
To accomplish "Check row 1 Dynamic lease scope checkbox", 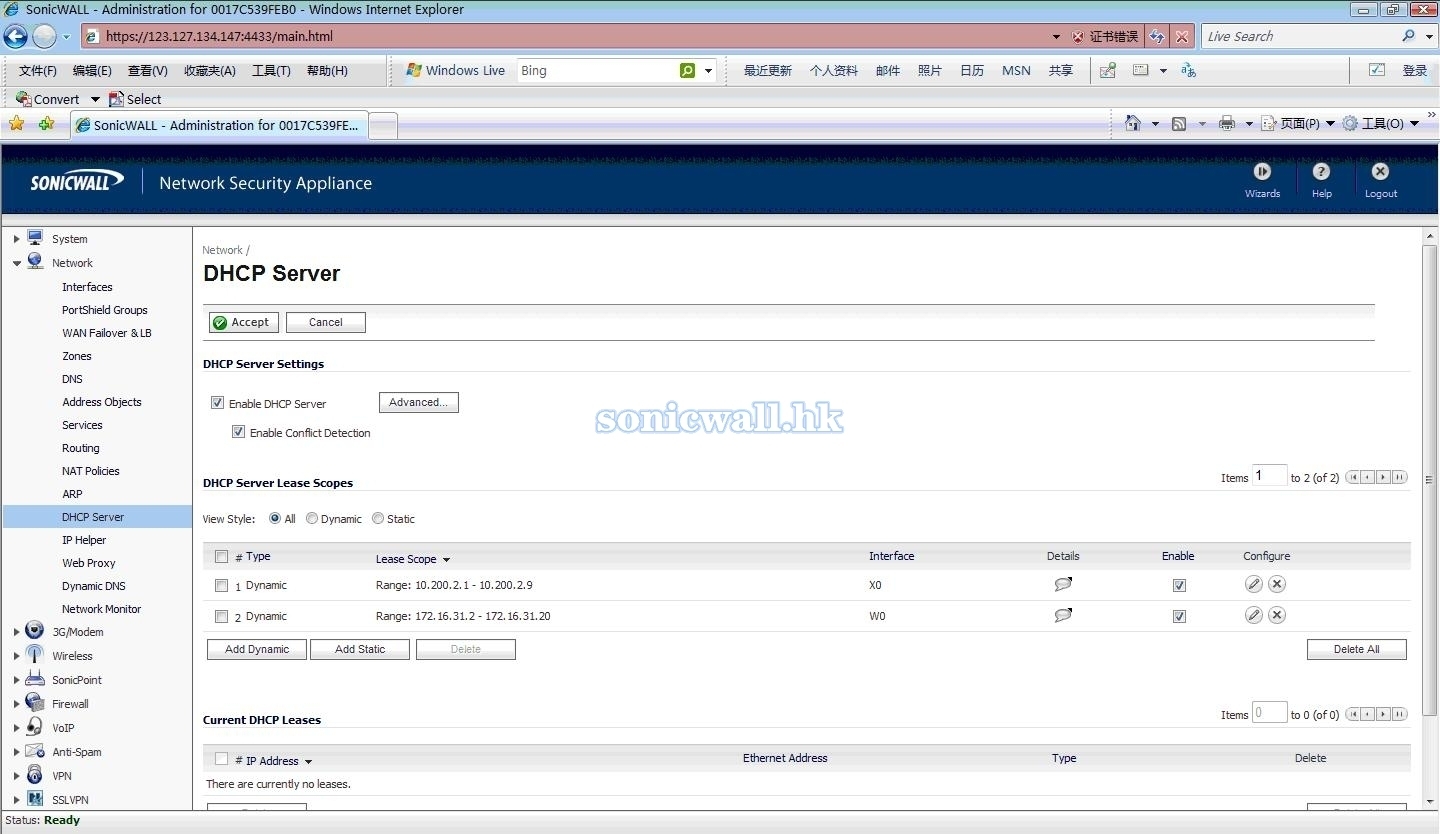I will tap(222, 586).
